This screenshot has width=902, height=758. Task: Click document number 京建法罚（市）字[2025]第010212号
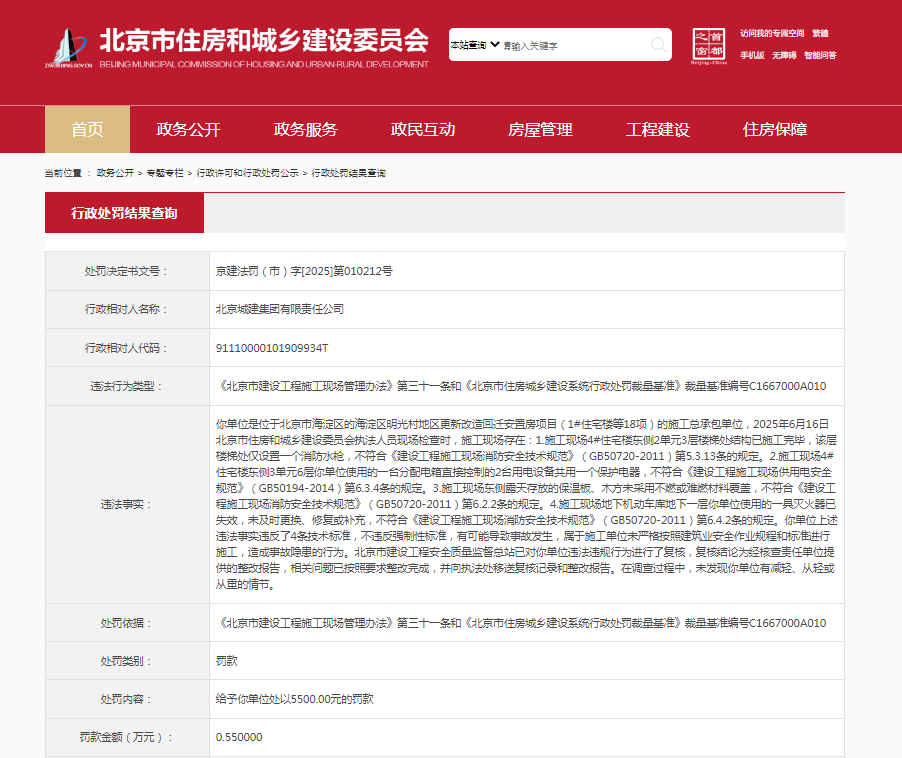click(x=304, y=271)
